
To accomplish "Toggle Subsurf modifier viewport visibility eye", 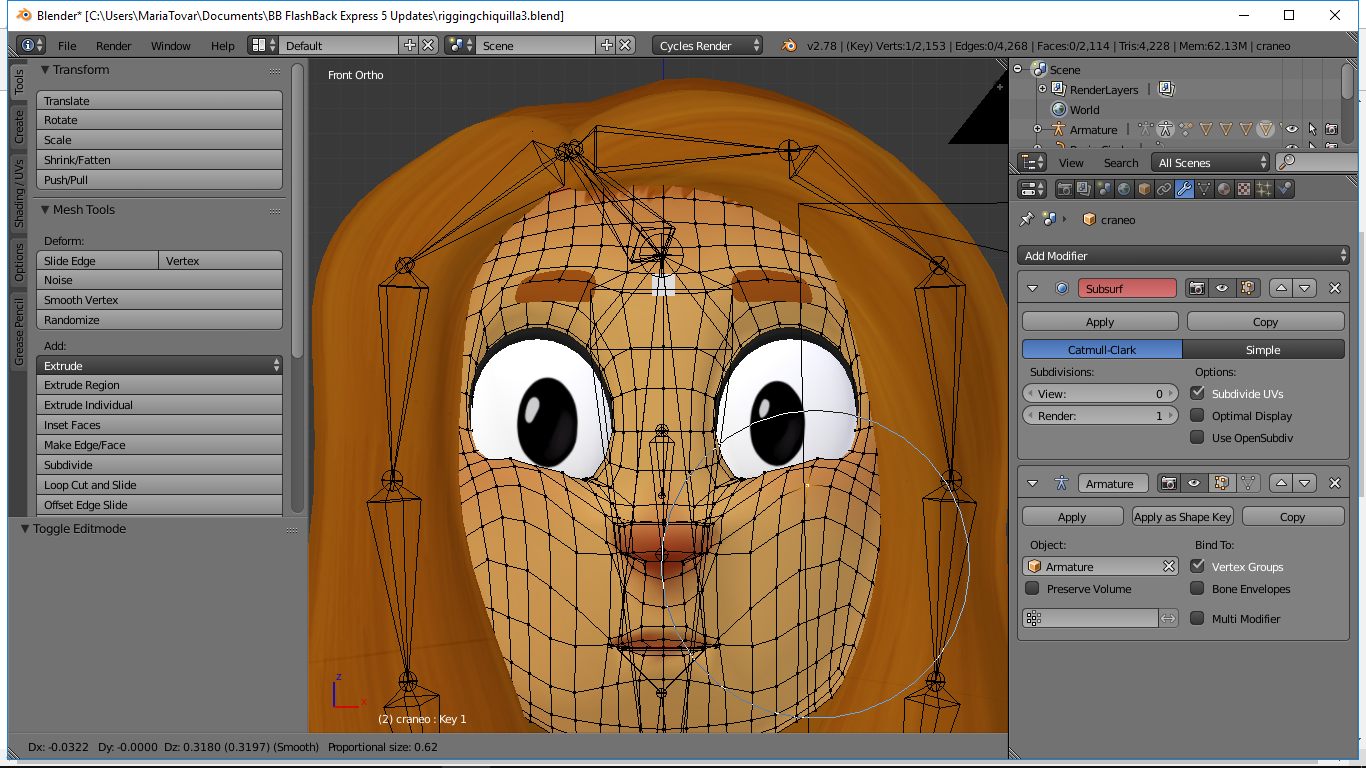I will point(1222,288).
